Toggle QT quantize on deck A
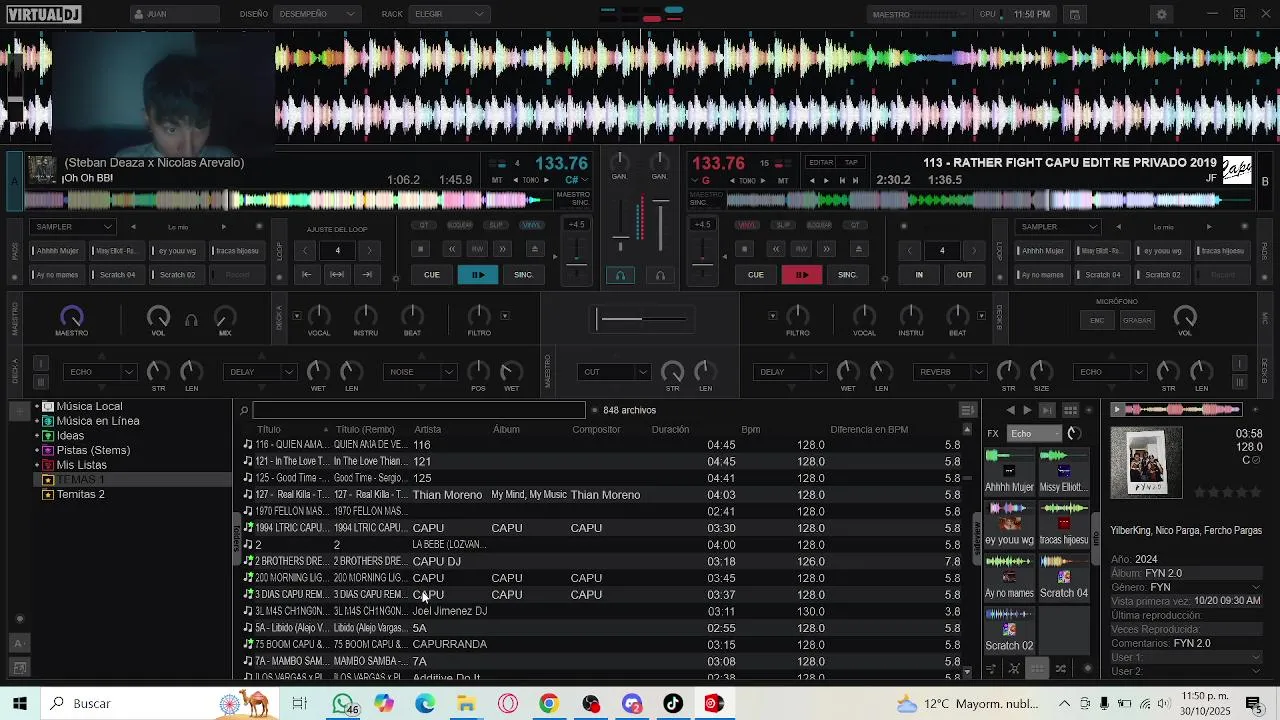Viewport: 1280px width, 720px height. point(424,226)
